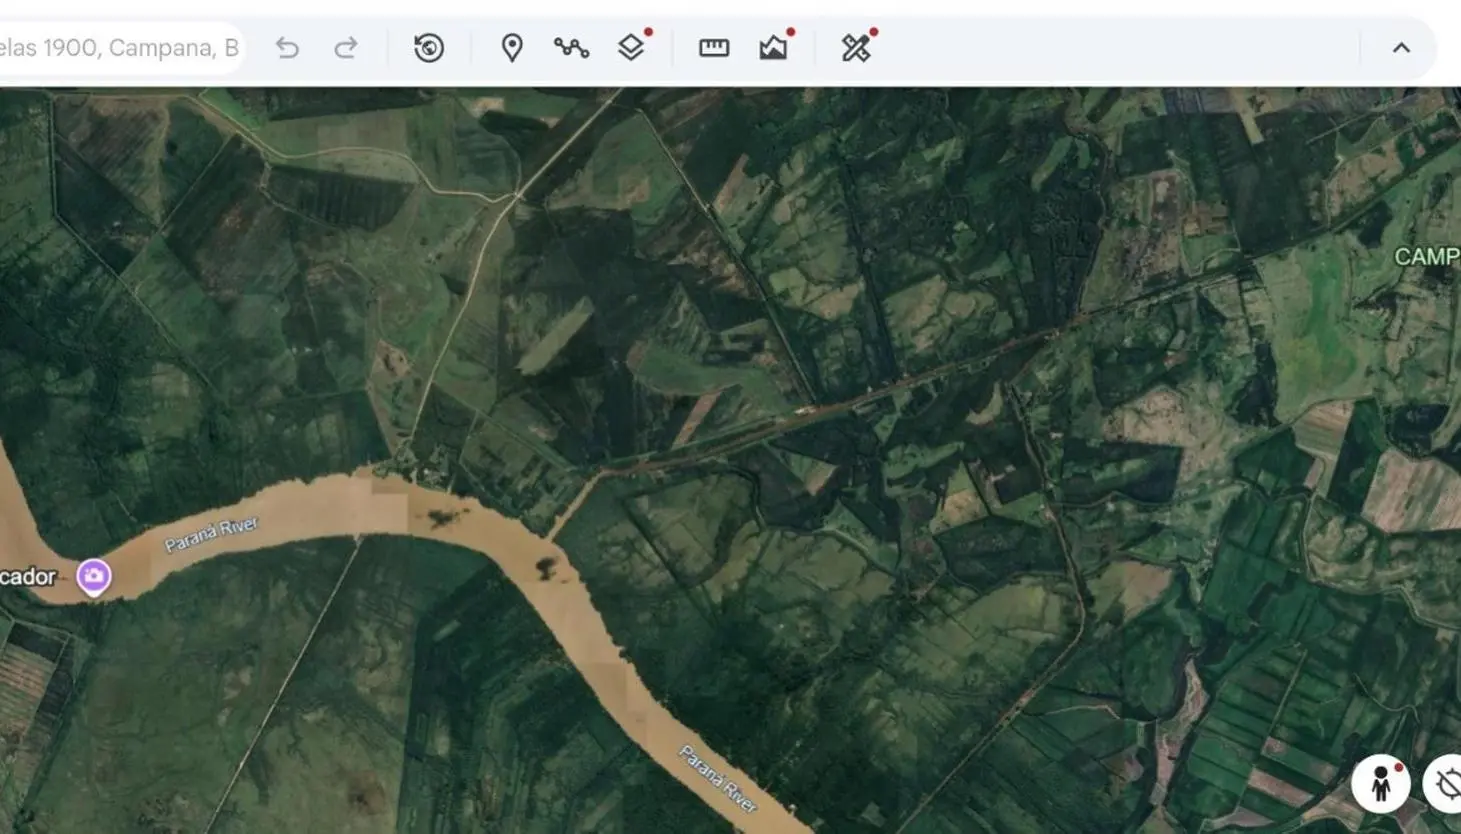Click the "CAMP" place label on the map

(x=1427, y=257)
